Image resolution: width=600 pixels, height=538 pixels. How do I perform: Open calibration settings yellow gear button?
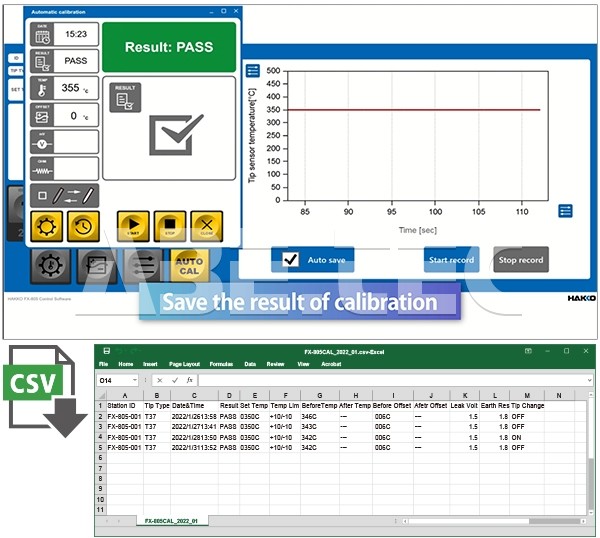47,227
